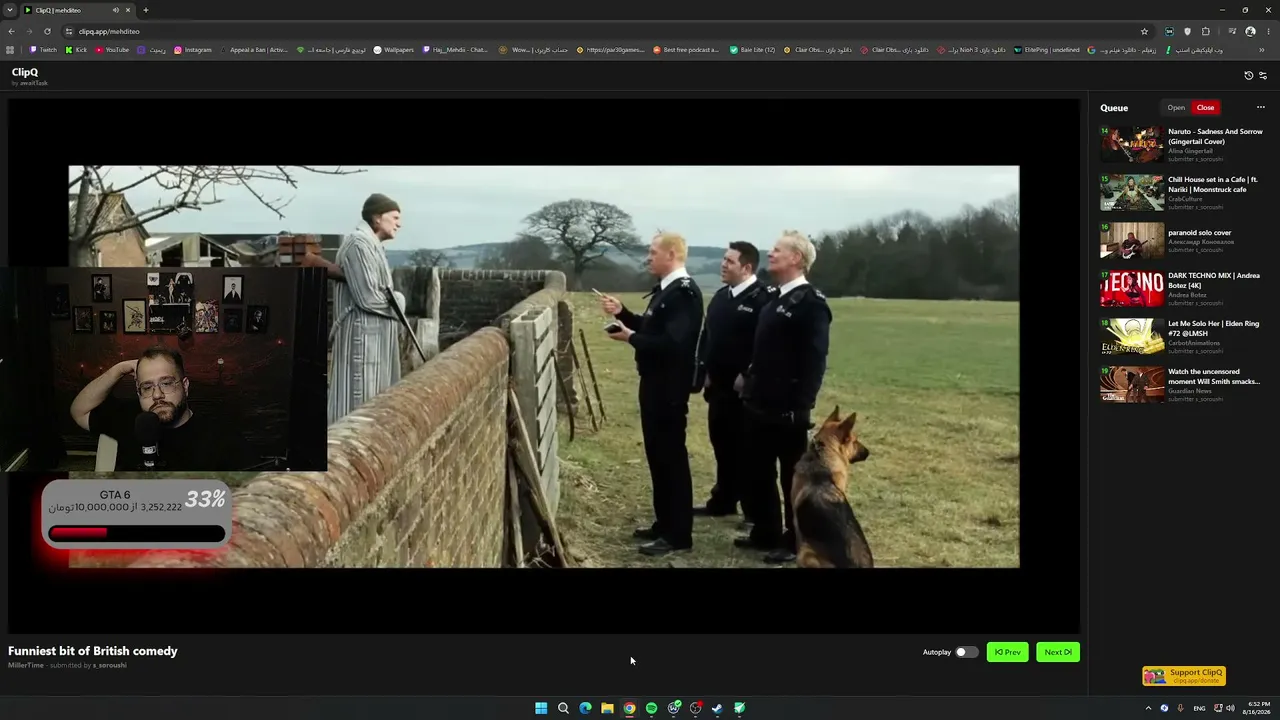Expand the system tray hidden icons chevron
The image size is (1280, 720).
(x=1148, y=708)
